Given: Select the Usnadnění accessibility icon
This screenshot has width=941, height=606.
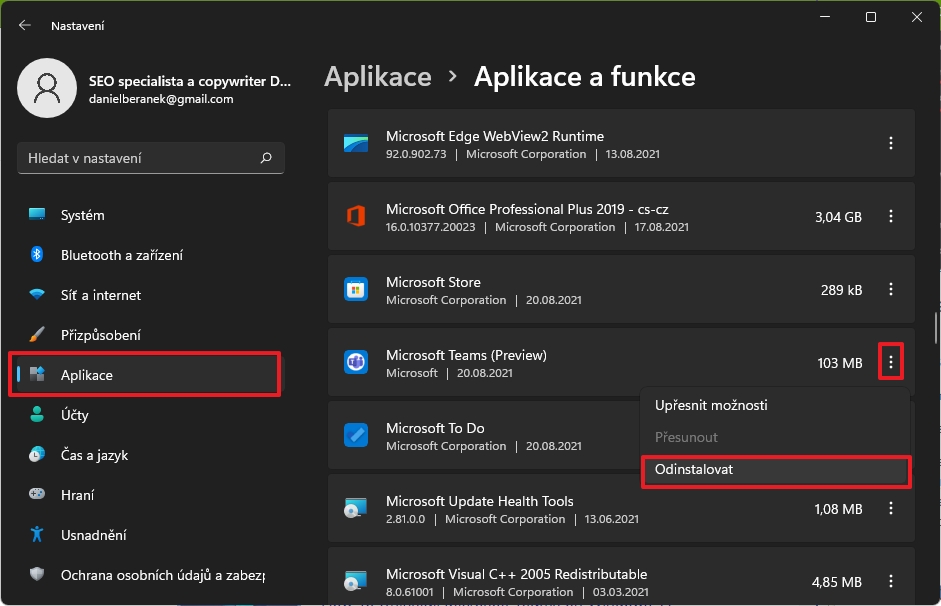Looking at the screenshot, I should [37, 535].
